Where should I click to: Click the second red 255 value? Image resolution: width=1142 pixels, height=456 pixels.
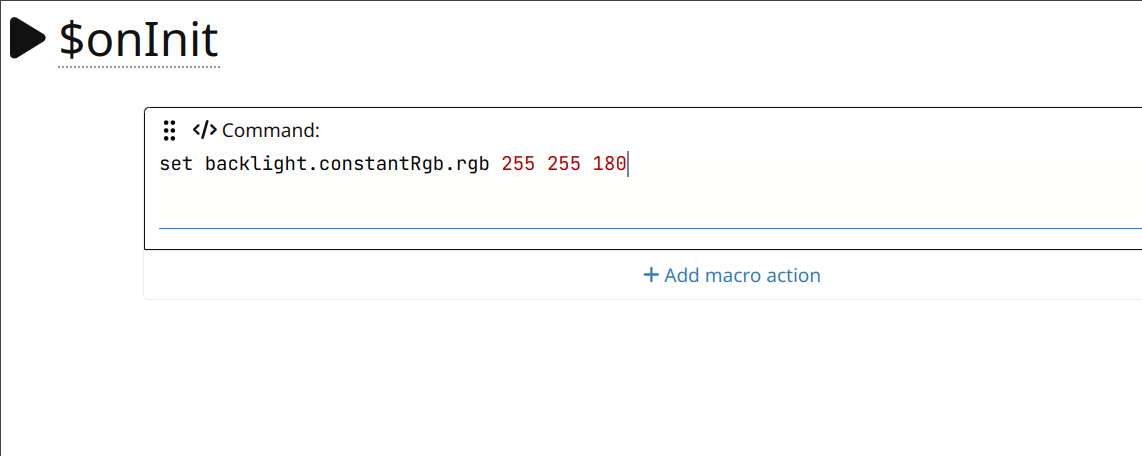point(564,164)
